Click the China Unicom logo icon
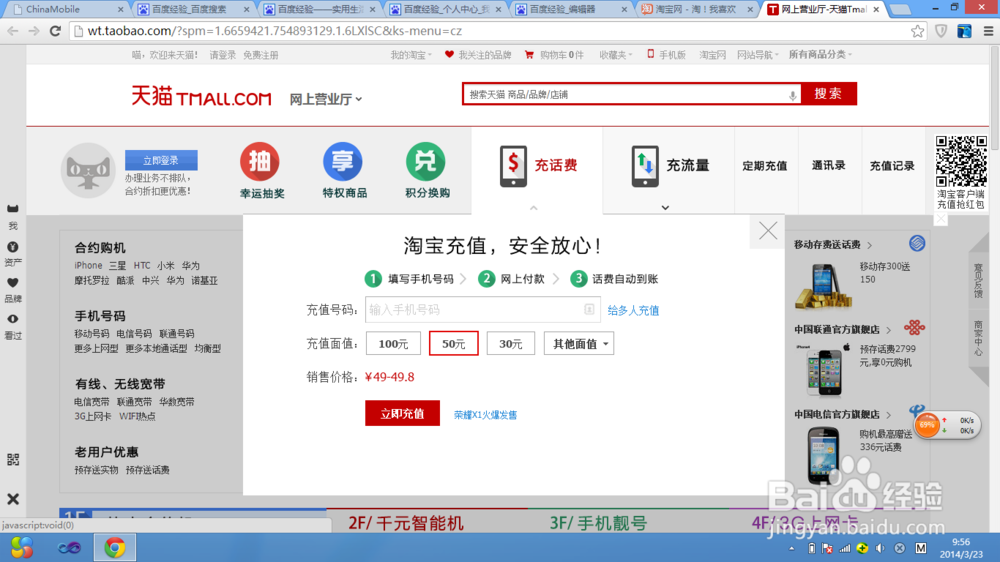The height and width of the screenshot is (562, 1000). click(x=914, y=328)
